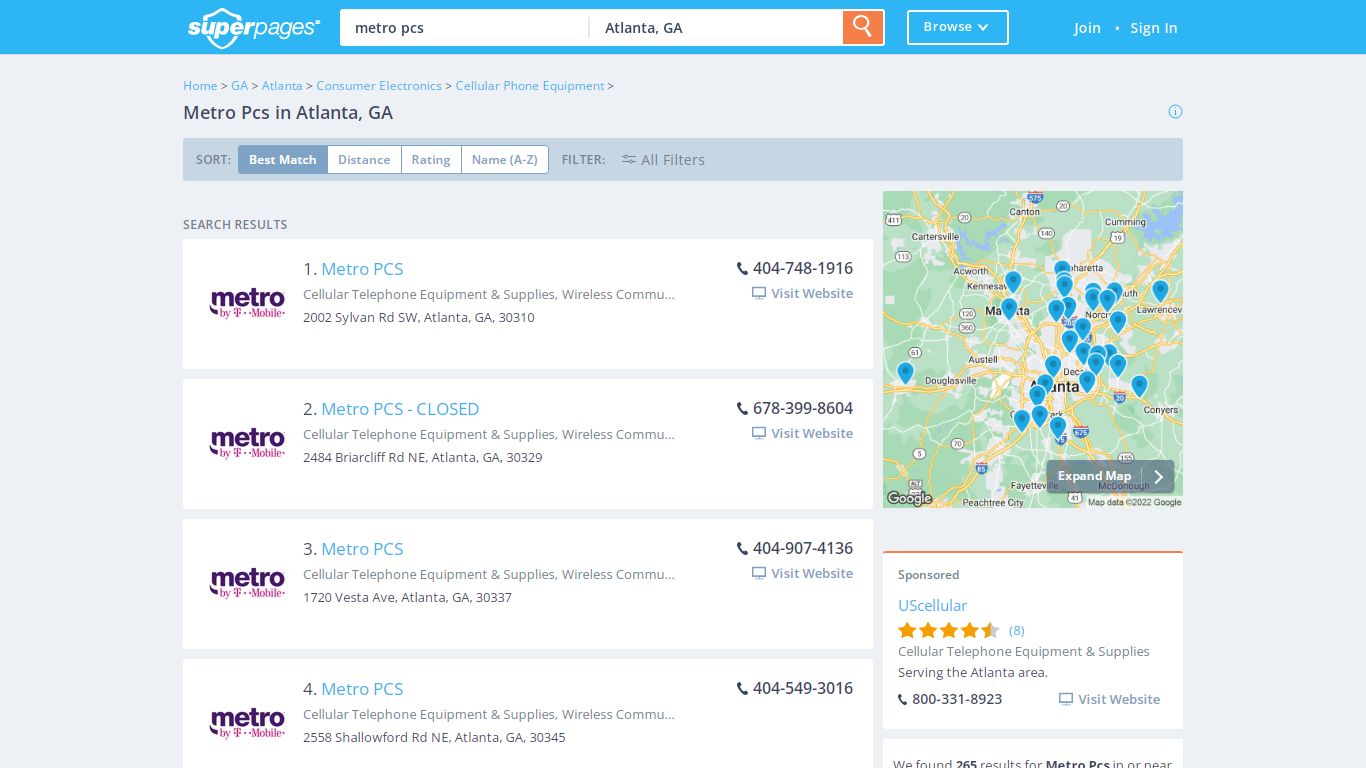This screenshot has height=768, width=1366.
Task: Focus the 'Atlanta, GA' location field
Action: [716, 28]
